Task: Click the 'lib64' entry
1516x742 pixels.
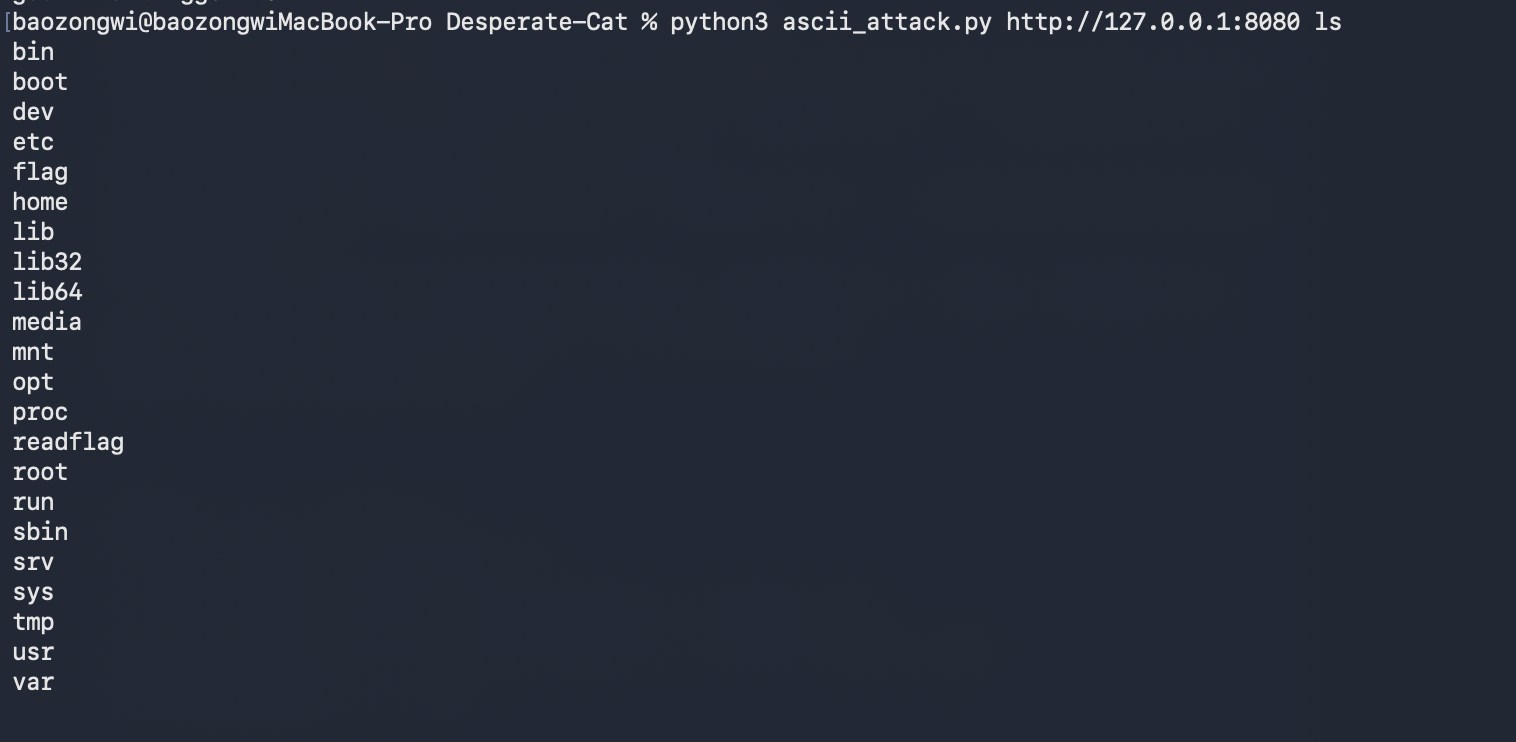Action: click(x=47, y=292)
